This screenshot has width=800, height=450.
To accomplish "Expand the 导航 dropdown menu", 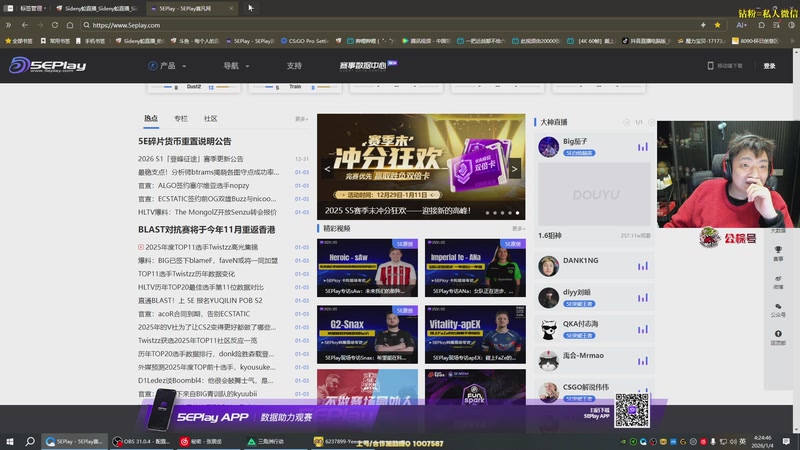I will coord(236,66).
